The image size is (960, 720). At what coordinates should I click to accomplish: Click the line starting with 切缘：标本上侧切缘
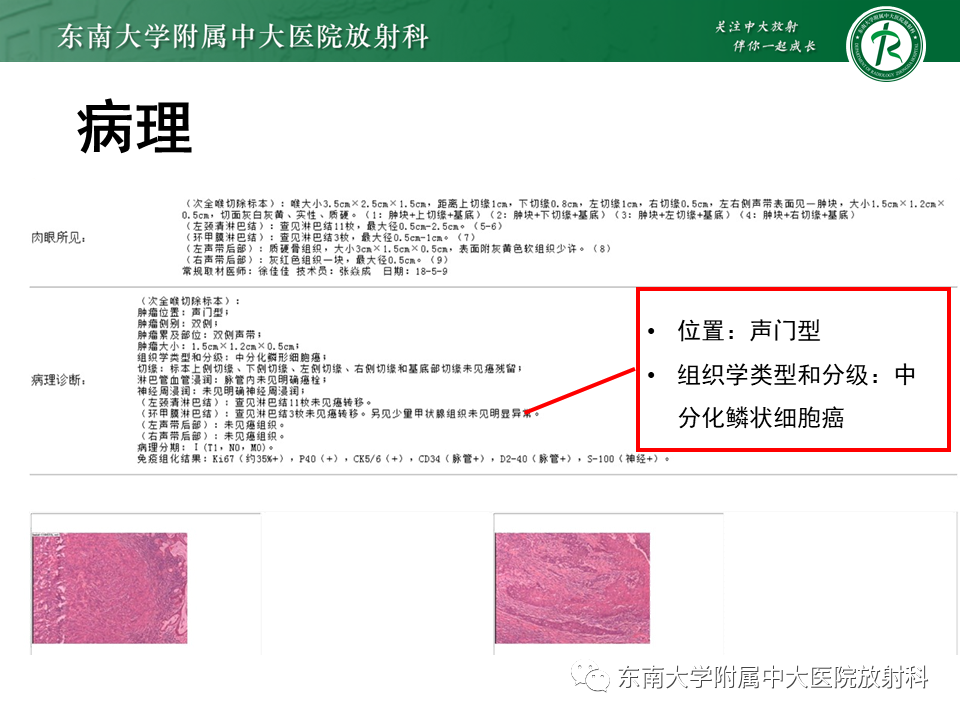tap(329, 369)
